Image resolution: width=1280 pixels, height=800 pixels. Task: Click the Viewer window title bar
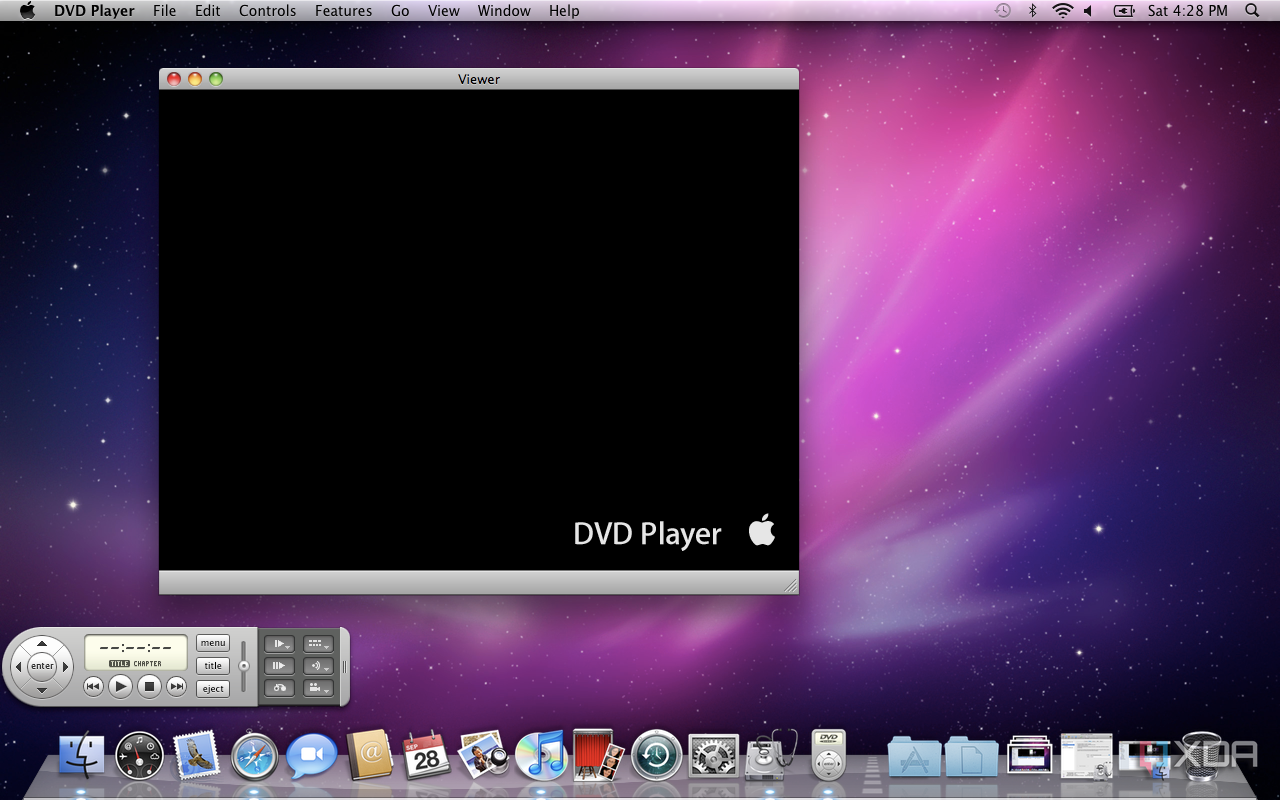[479, 79]
